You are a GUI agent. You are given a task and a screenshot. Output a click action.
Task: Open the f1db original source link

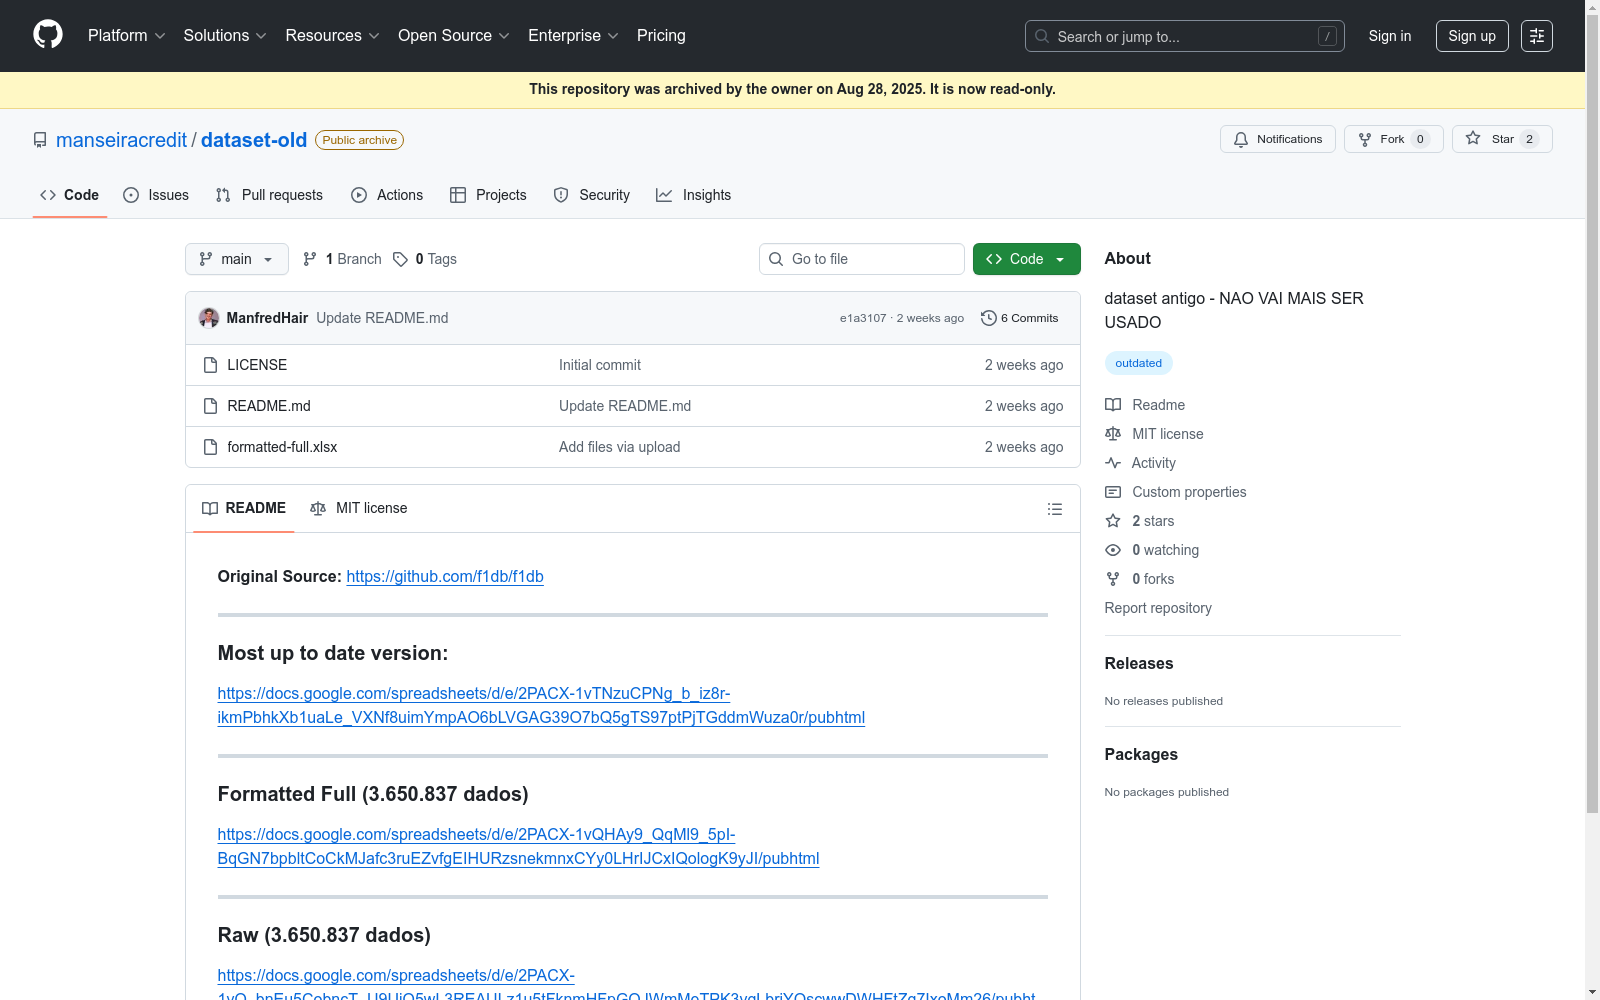(x=445, y=576)
